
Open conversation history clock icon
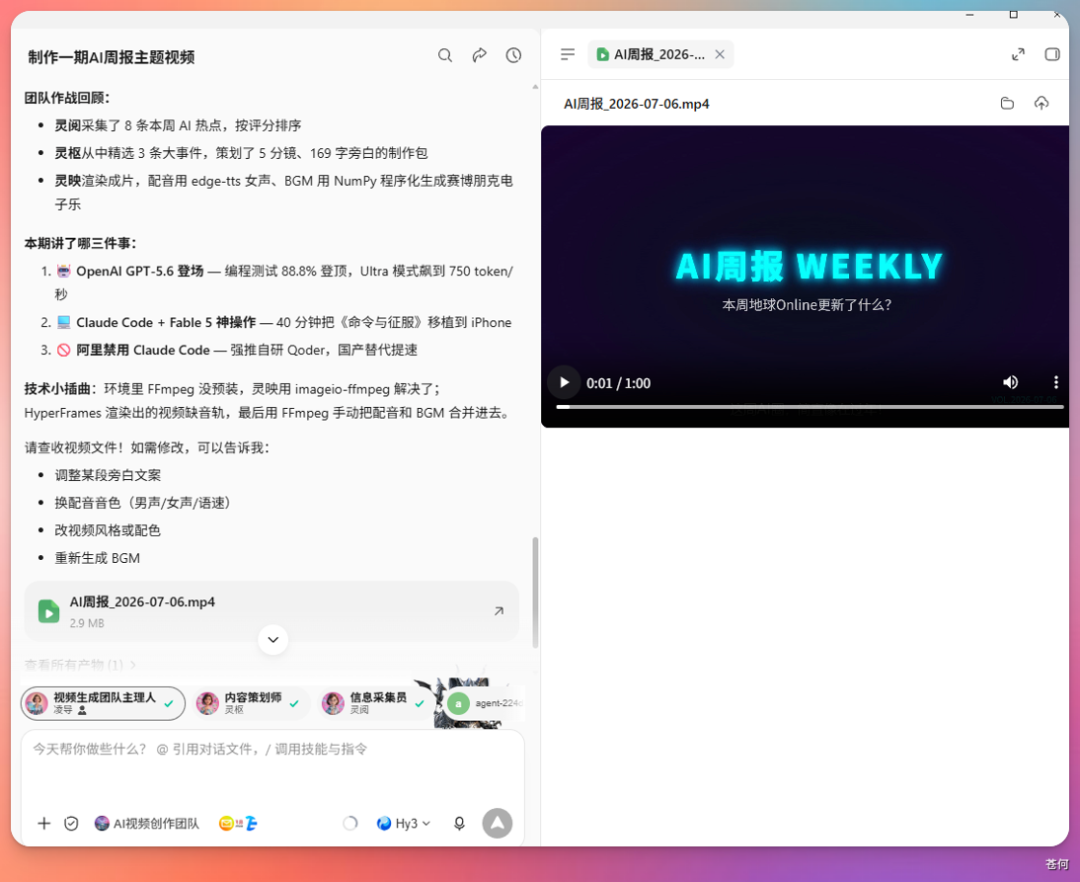click(x=513, y=55)
